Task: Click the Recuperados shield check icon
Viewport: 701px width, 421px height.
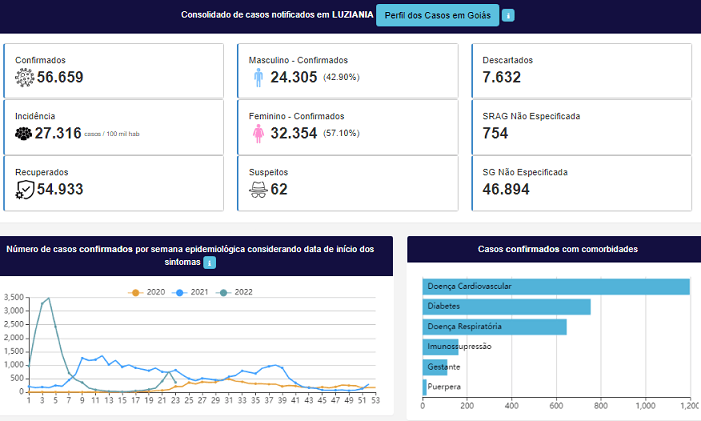Action: [x=24, y=189]
